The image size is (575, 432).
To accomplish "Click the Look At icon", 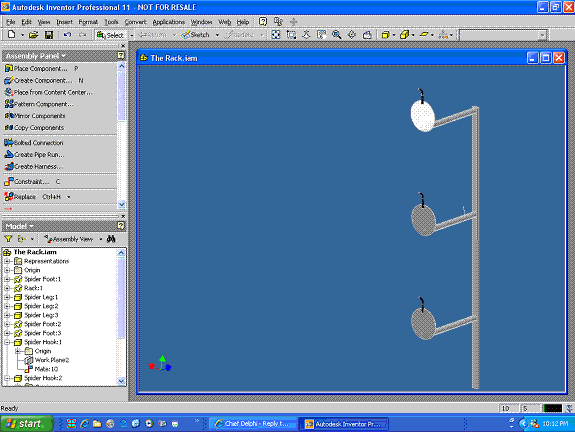I will pyautogui.click(x=367, y=35).
